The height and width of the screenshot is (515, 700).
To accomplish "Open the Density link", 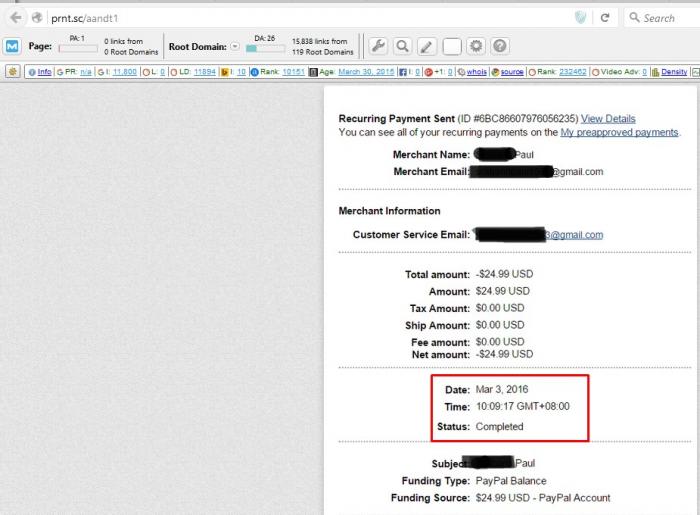I will (x=674, y=71).
